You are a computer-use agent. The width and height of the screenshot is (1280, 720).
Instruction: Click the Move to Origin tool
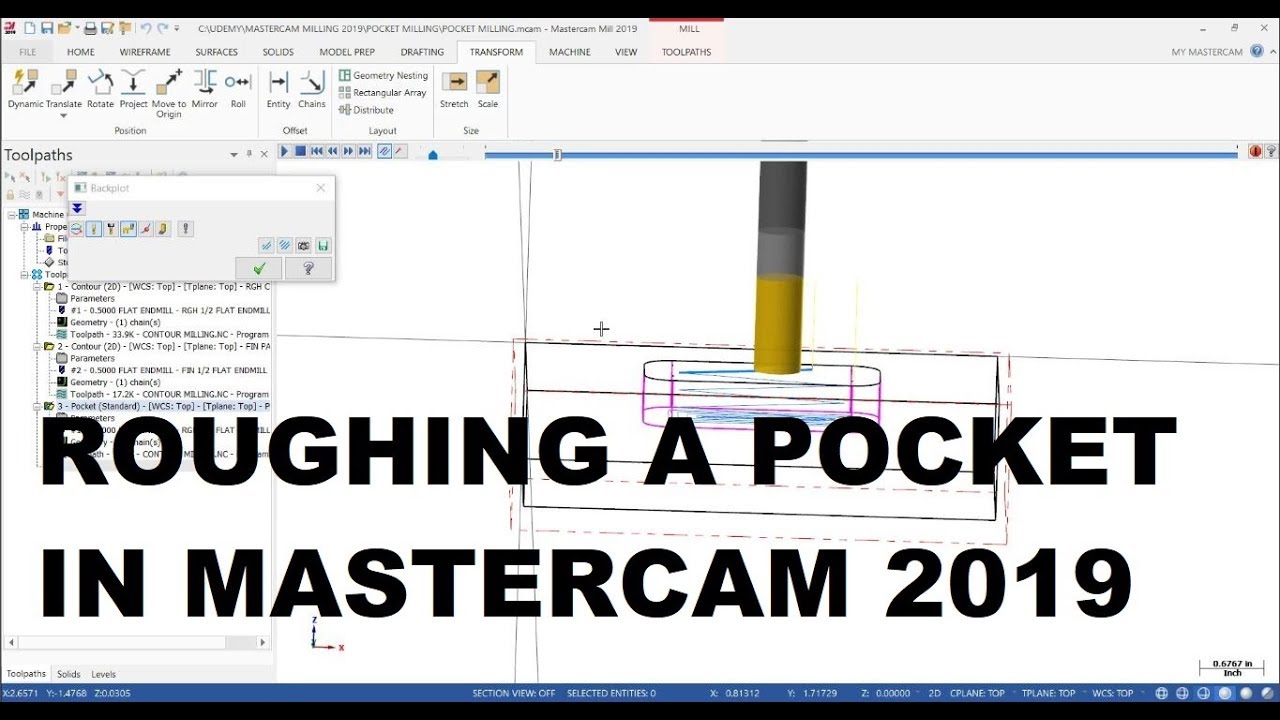(x=168, y=94)
